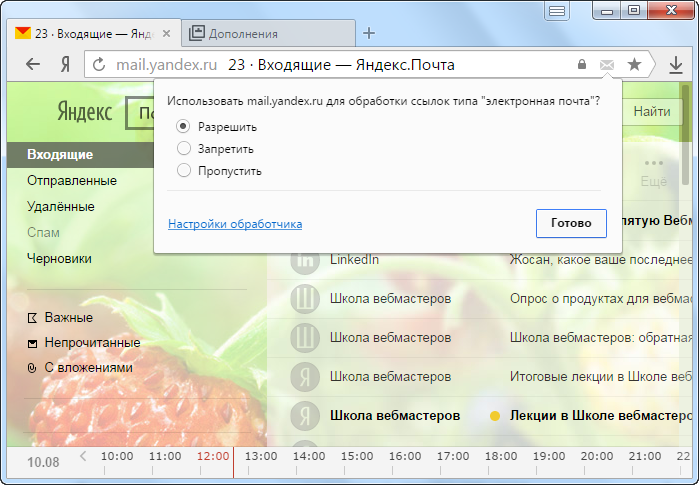Open the browser hamburger menu button
The height and width of the screenshot is (485, 699).
(557, 11)
